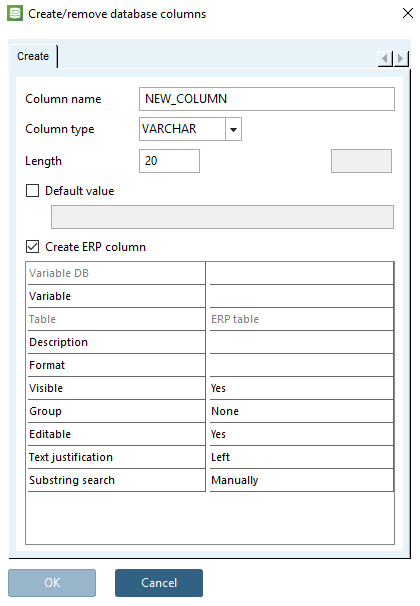Click the Length field showing 20
This screenshot has height=606, width=420.
(x=170, y=161)
